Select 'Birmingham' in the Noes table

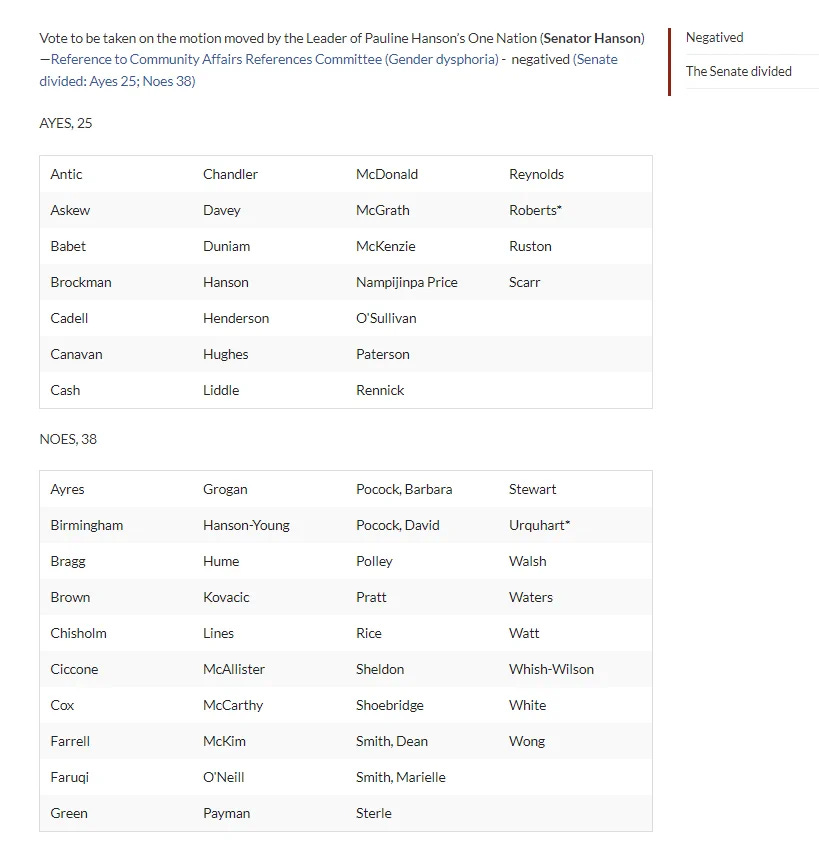[x=87, y=526]
